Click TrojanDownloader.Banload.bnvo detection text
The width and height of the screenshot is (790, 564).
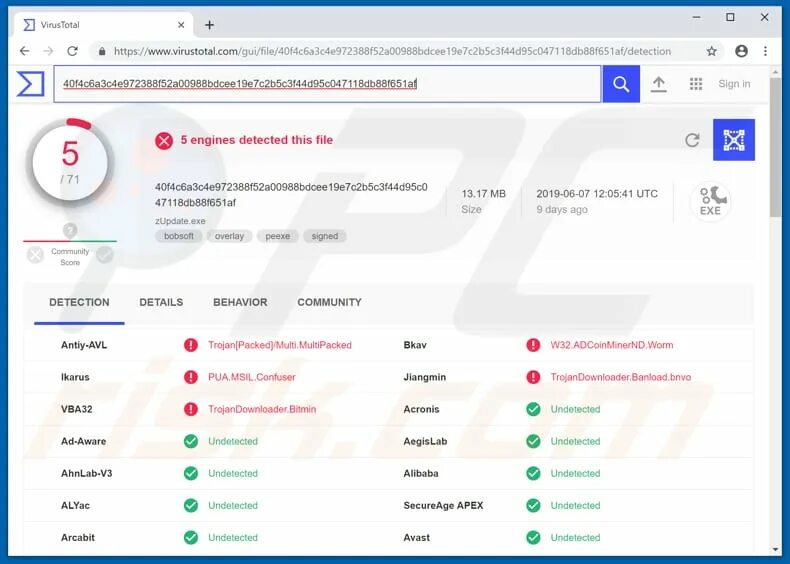click(x=621, y=377)
